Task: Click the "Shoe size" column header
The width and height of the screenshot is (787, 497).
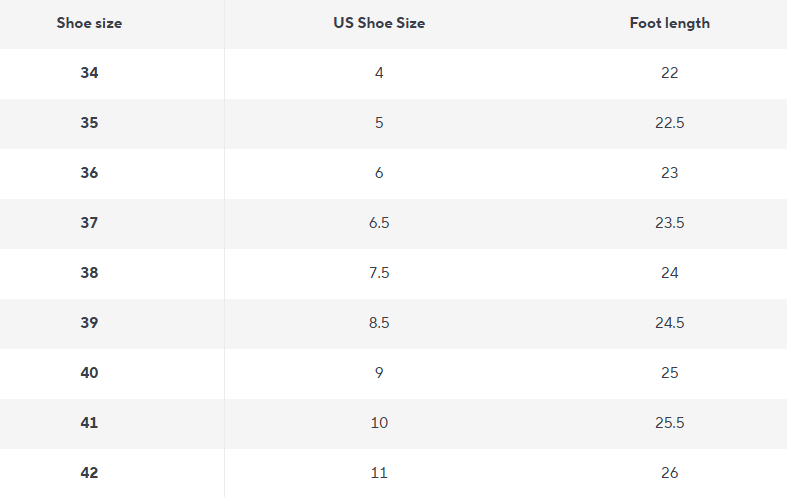Action: coord(89,23)
